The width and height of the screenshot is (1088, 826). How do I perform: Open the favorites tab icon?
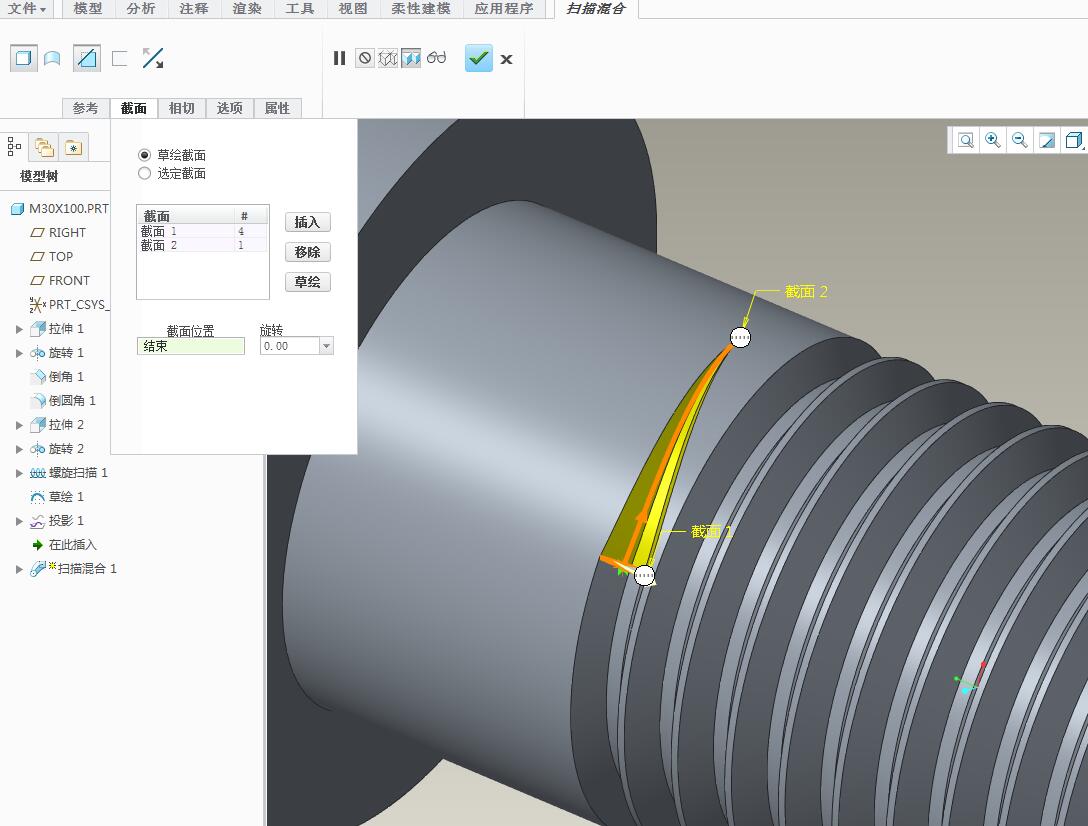74,146
